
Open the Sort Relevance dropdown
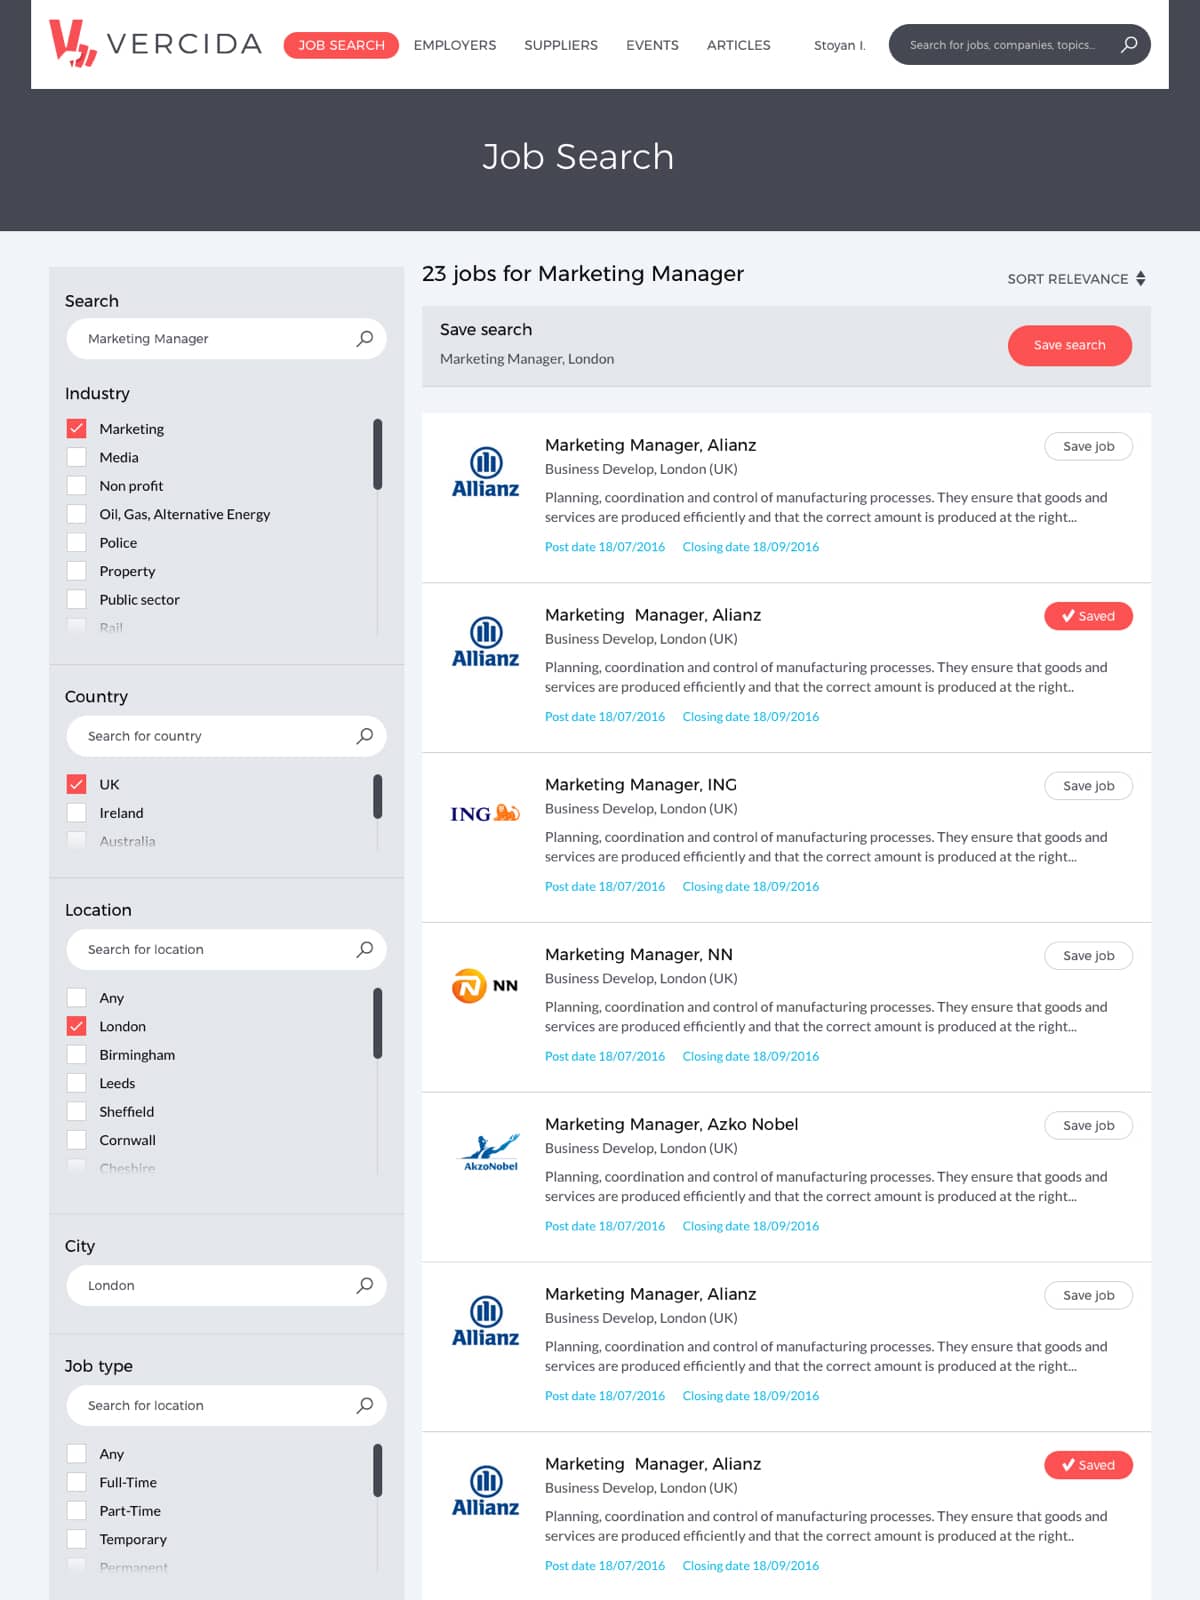[1076, 279]
